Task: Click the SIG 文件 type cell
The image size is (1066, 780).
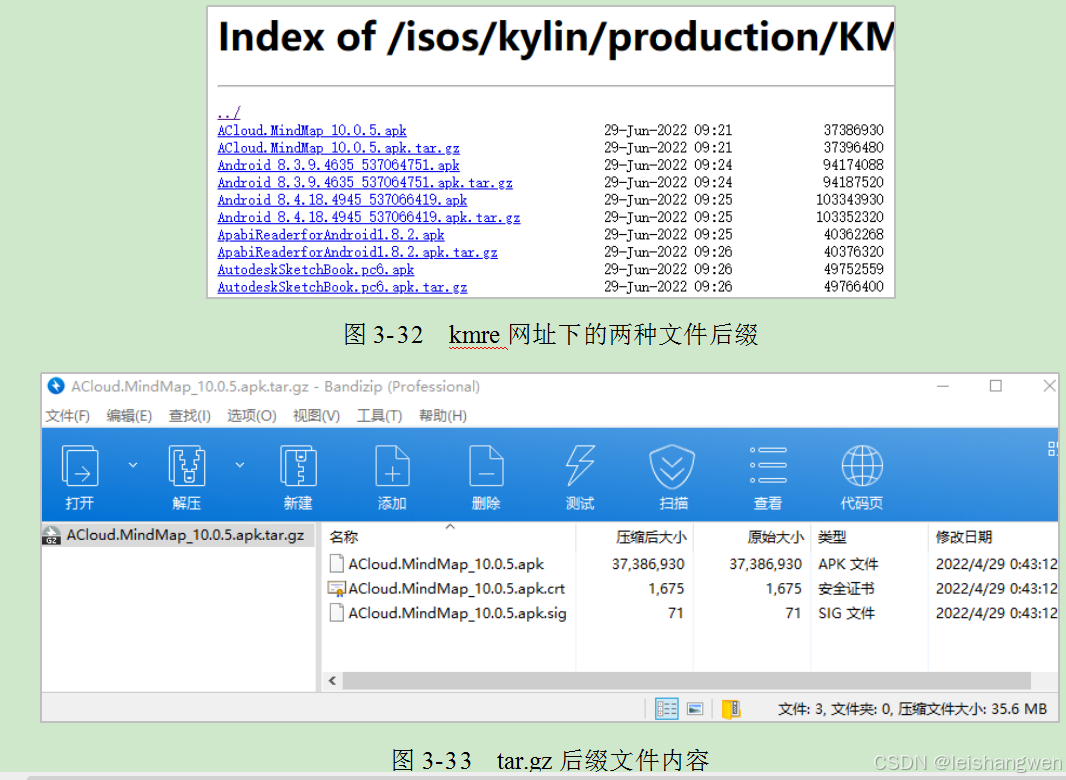Action: pyautogui.click(x=846, y=613)
